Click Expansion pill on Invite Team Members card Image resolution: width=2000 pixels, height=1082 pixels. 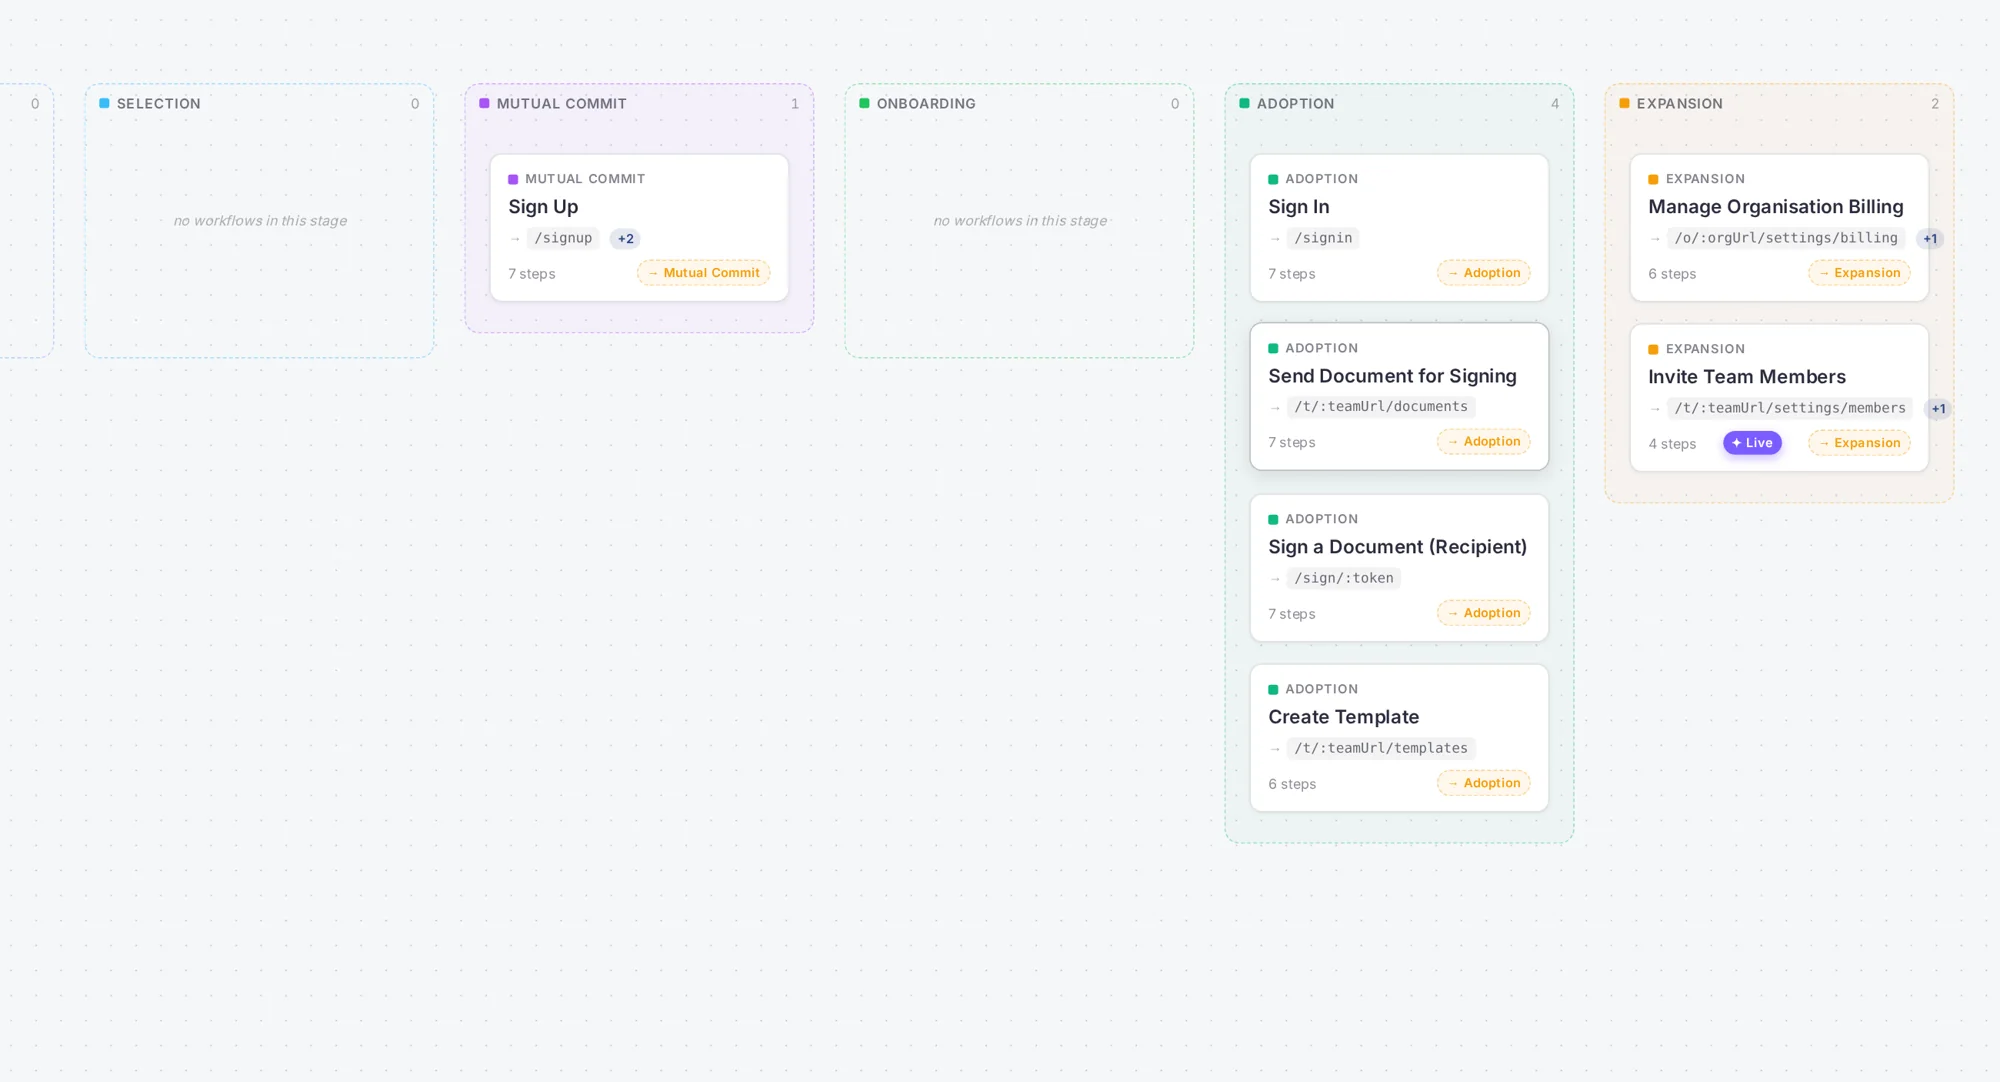(x=1859, y=443)
